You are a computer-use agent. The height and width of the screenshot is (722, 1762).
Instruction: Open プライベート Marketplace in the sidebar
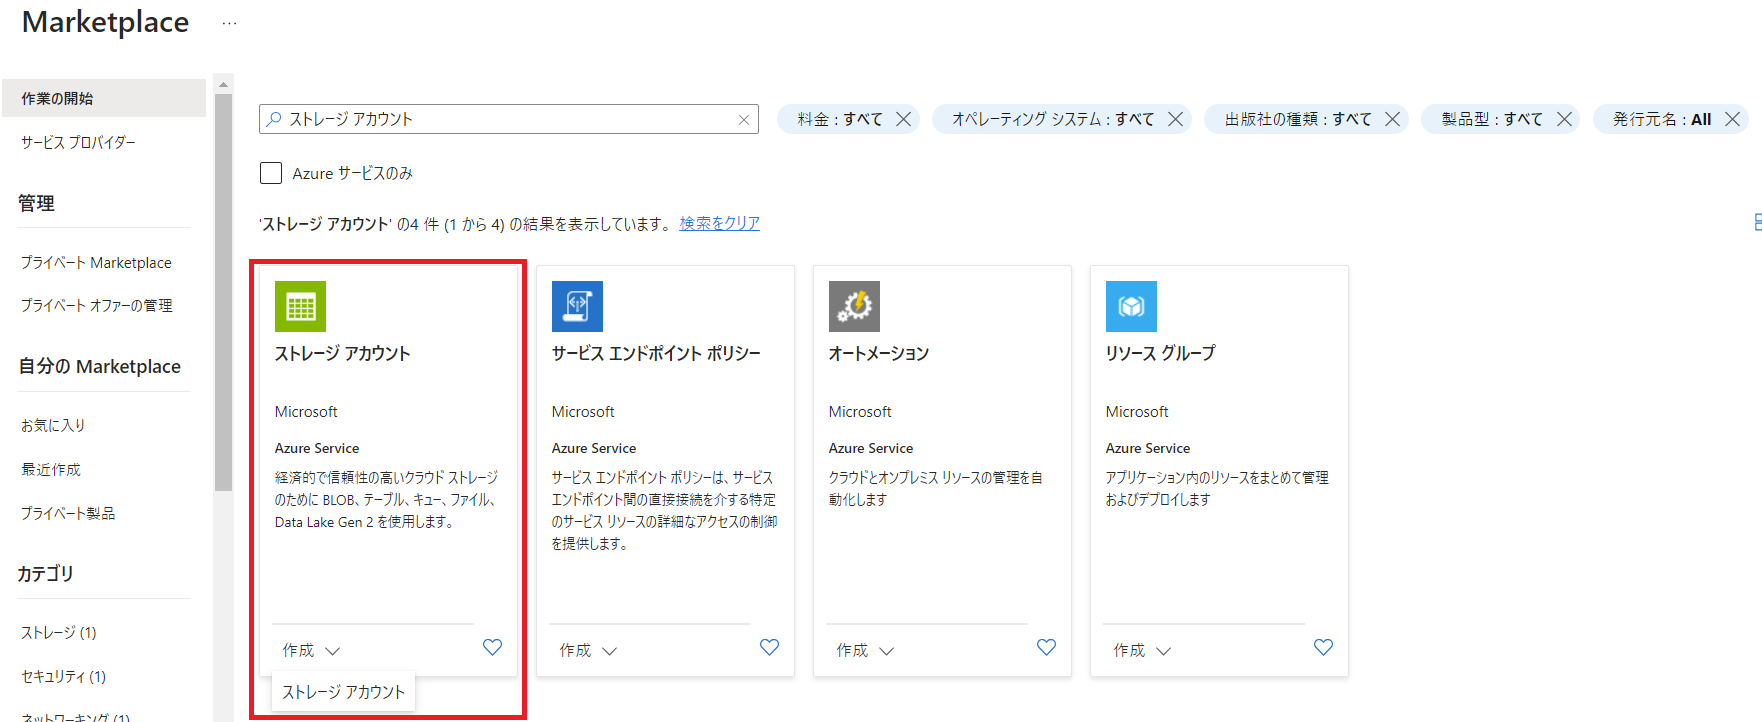tap(96, 262)
